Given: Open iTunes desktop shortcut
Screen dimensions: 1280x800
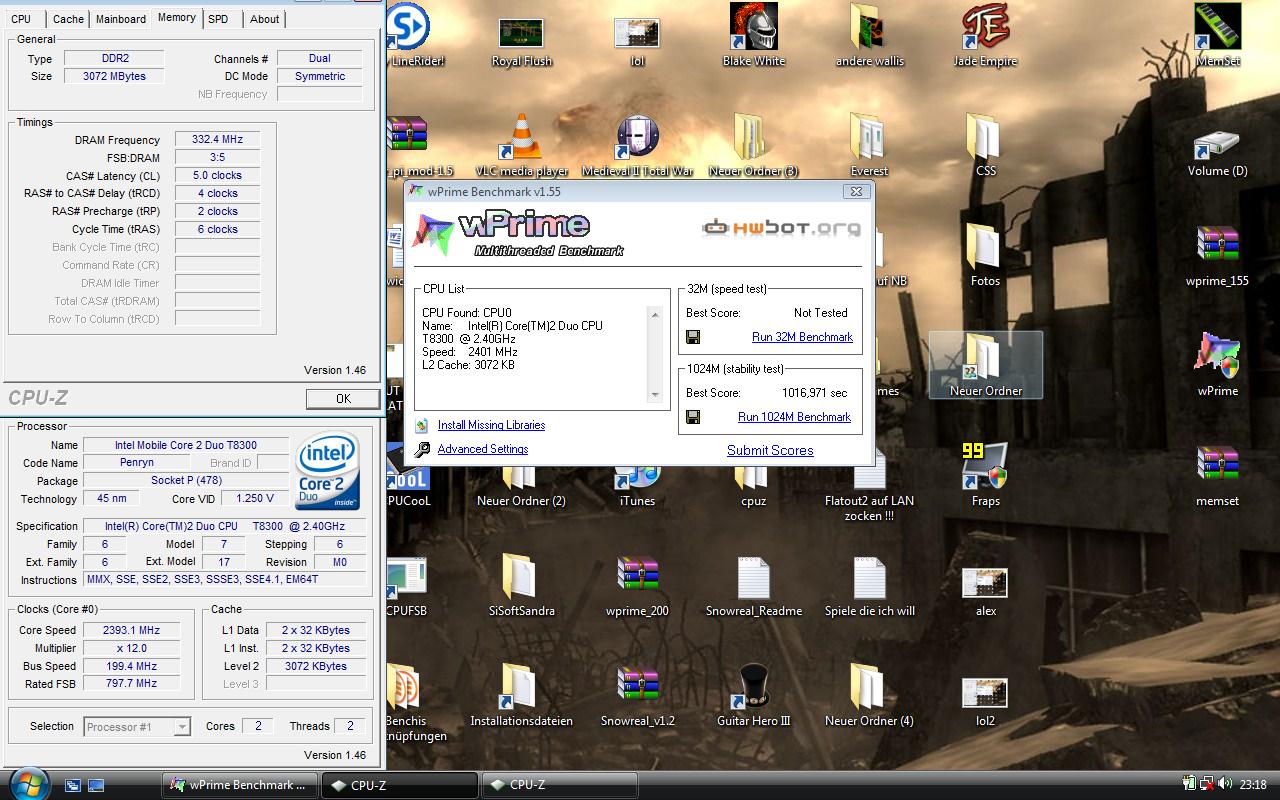Looking at the screenshot, I should click(x=637, y=485).
